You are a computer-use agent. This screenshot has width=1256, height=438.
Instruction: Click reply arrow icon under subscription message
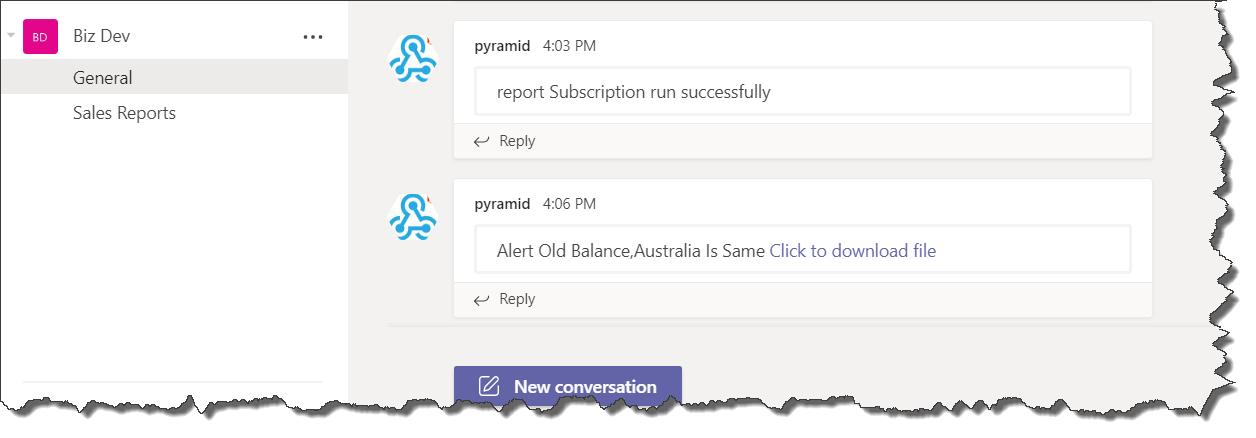pyautogui.click(x=481, y=142)
